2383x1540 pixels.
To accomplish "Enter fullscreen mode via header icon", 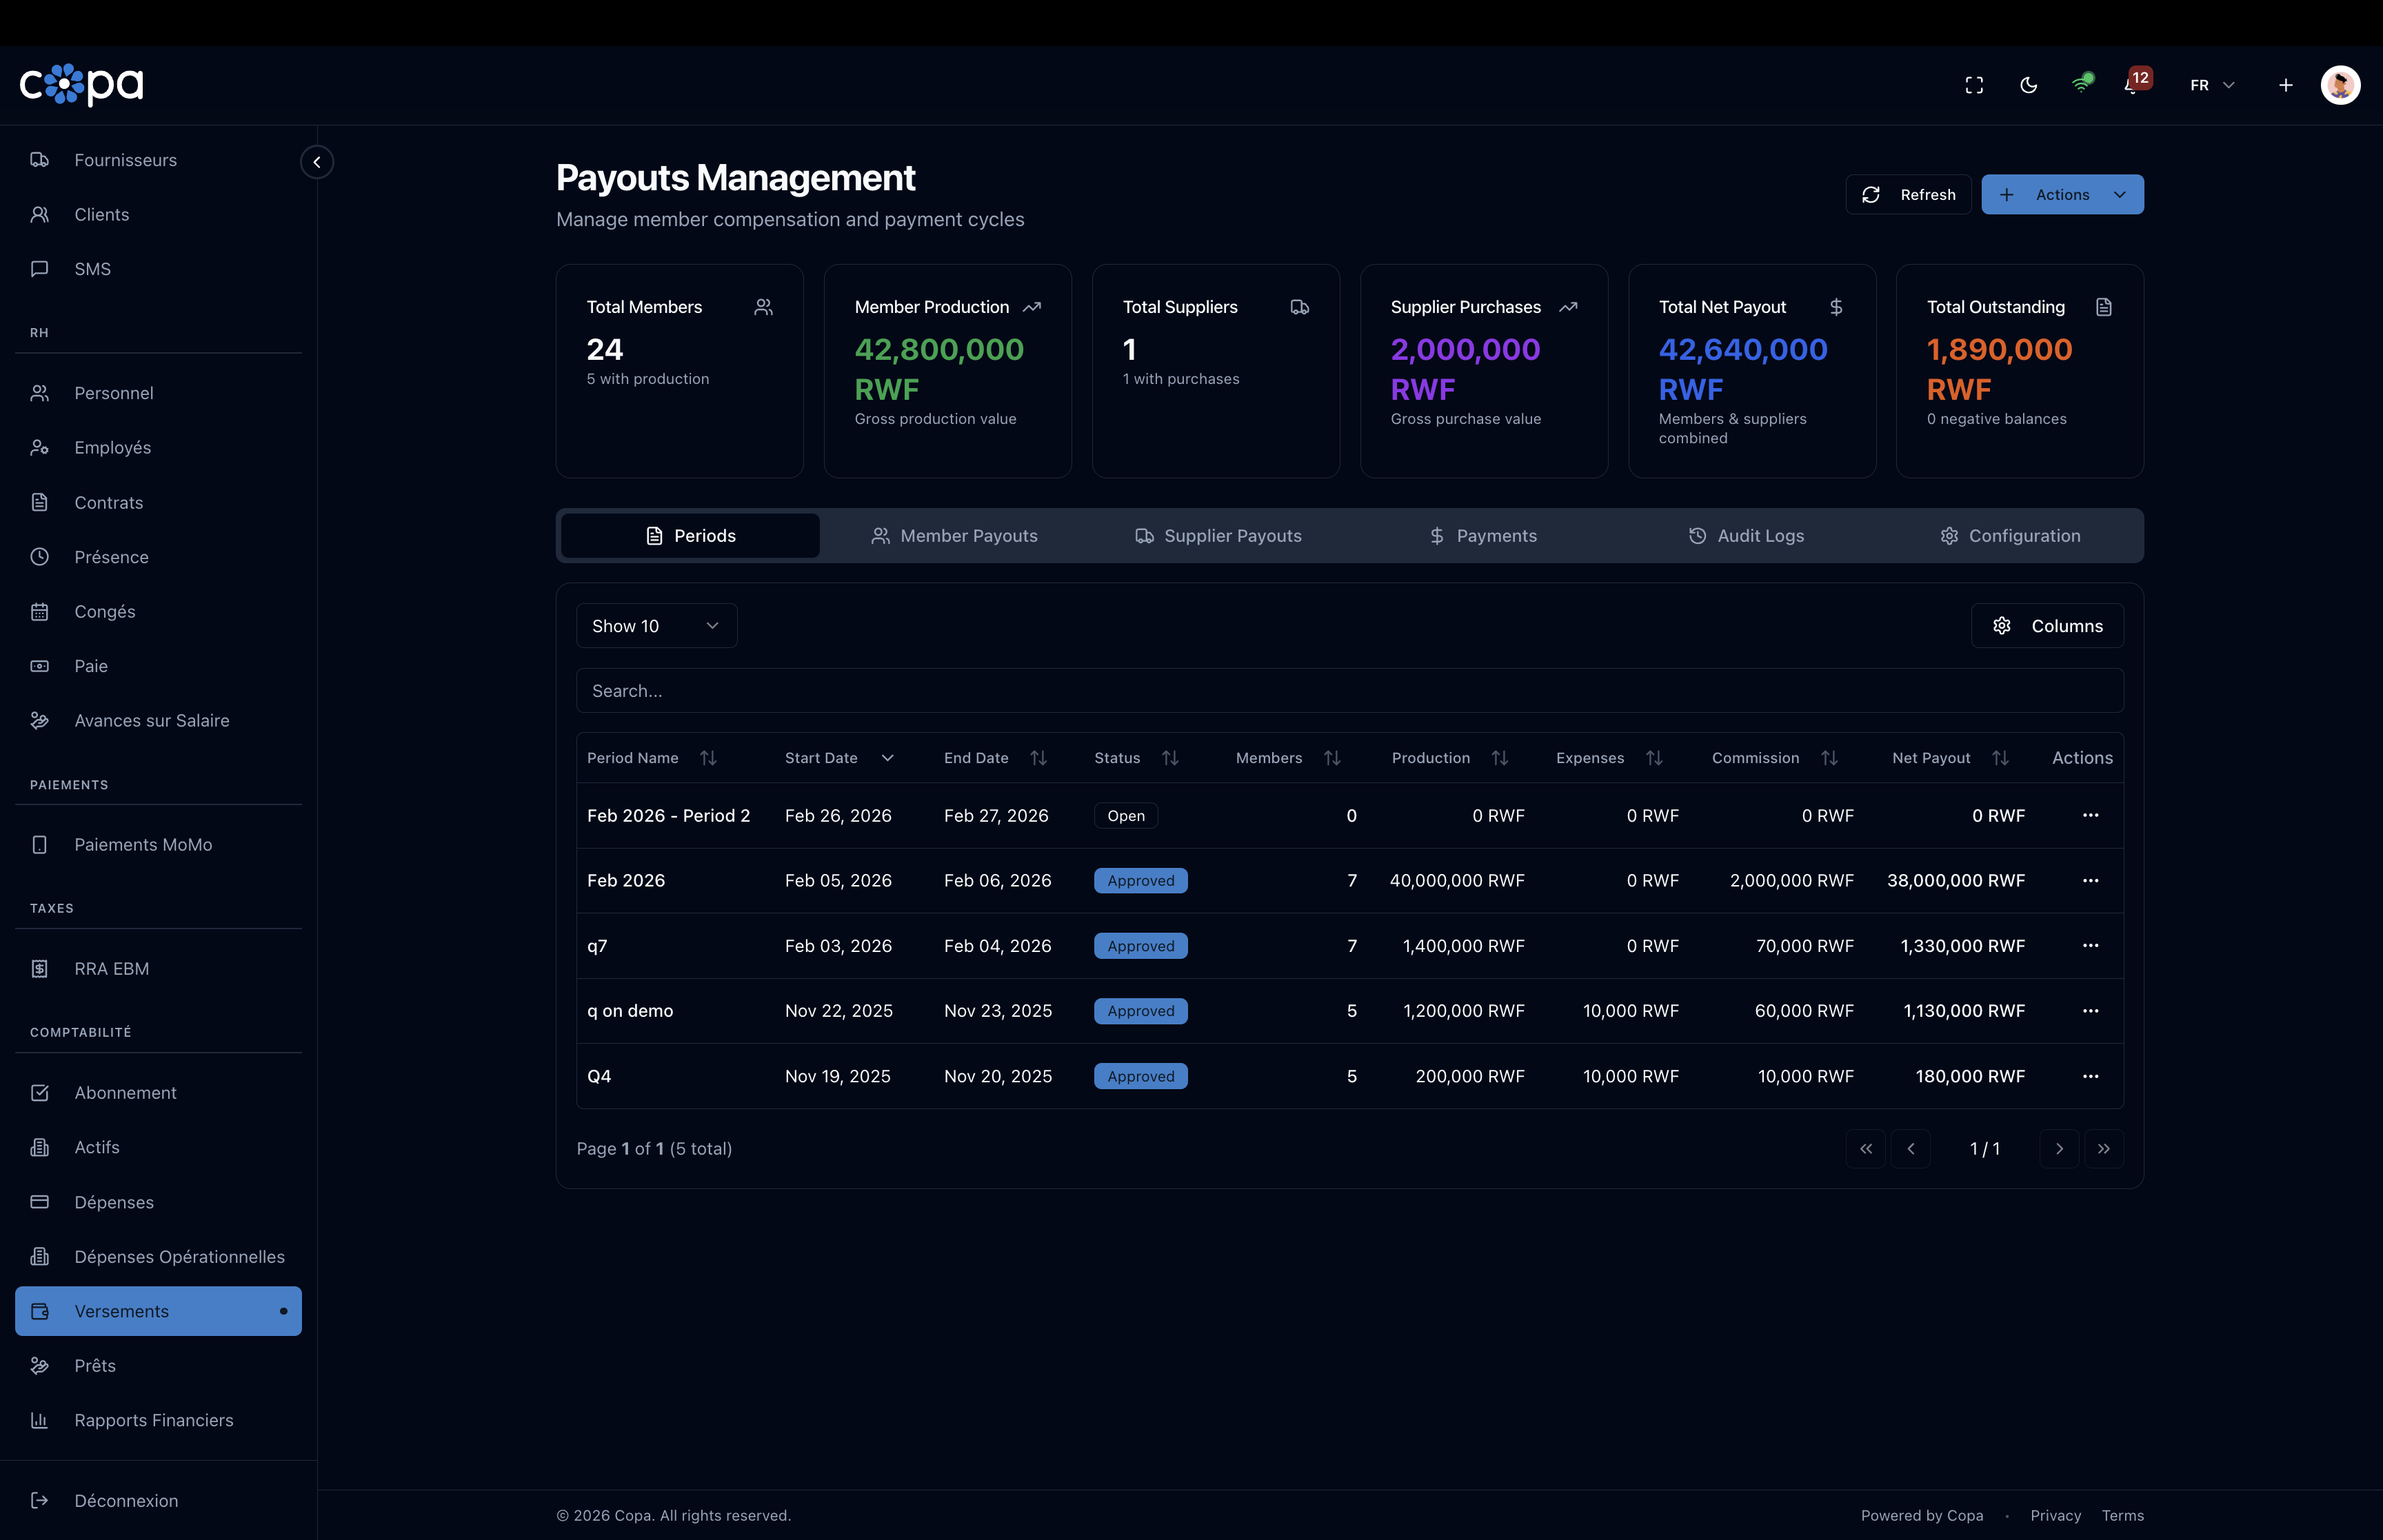I will click(1974, 85).
